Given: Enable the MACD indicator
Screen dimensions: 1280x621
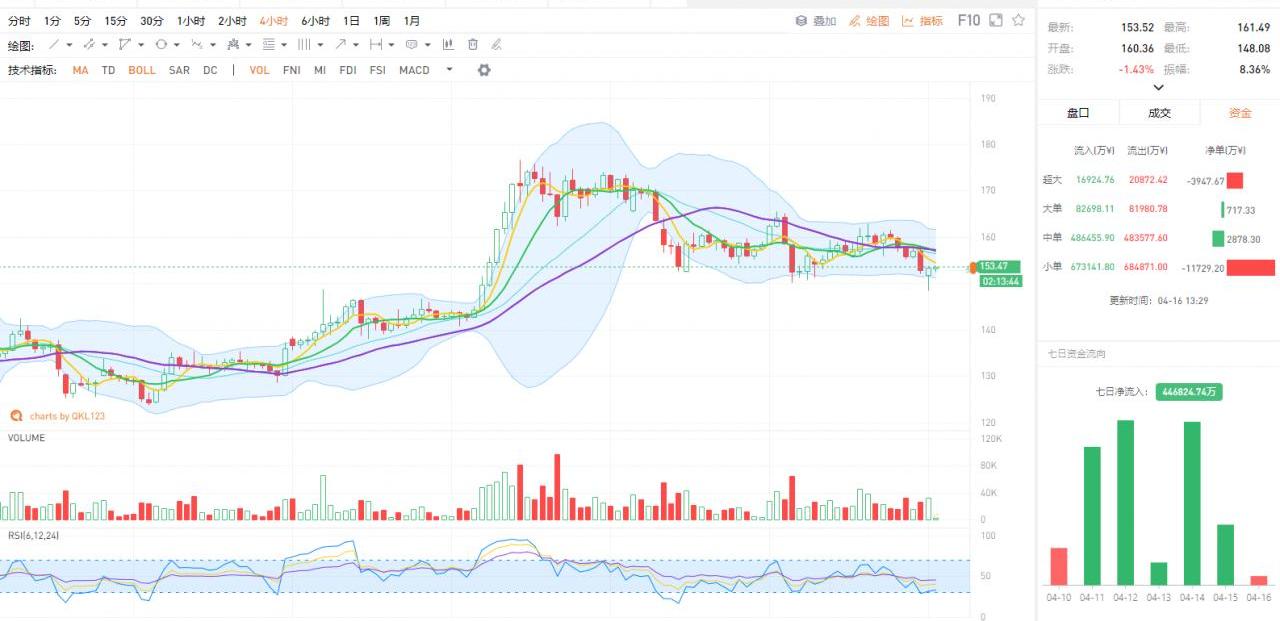Looking at the screenshot, I should click(414, 70).
